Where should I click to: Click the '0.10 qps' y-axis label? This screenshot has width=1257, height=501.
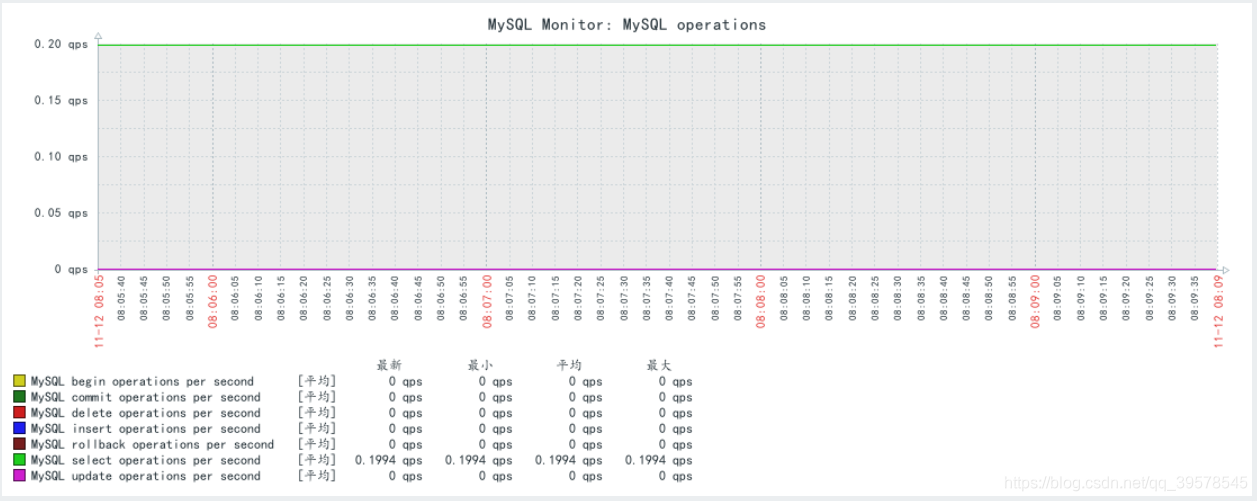[x=61, y=157]
